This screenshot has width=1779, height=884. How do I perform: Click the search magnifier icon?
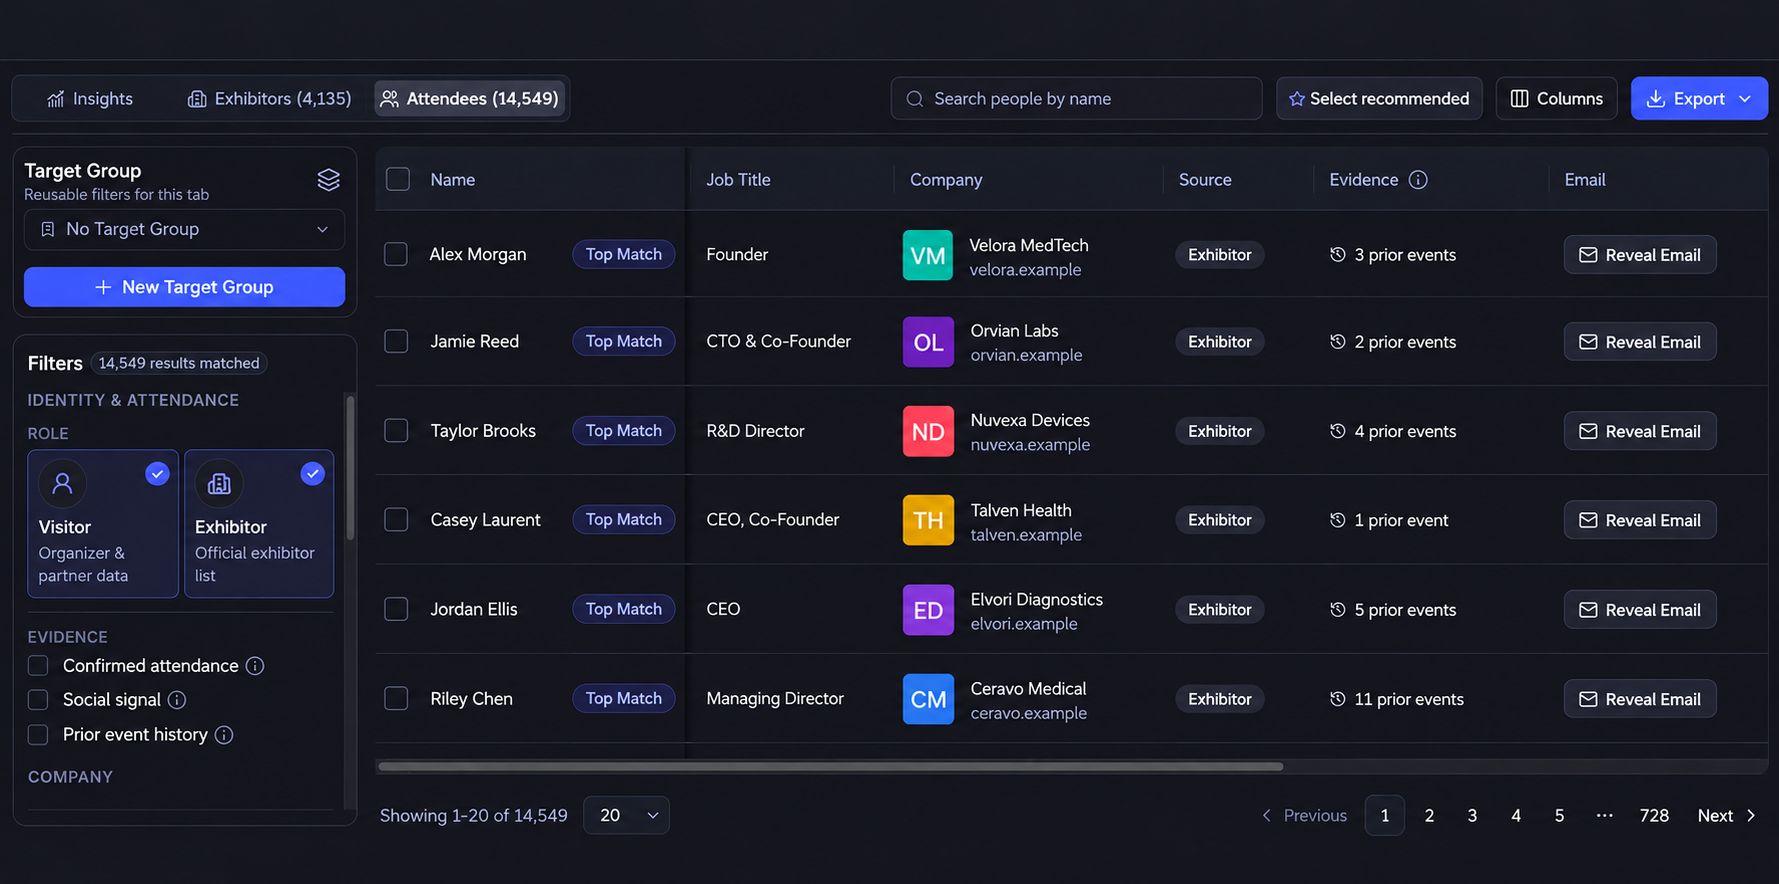(914, 99)
